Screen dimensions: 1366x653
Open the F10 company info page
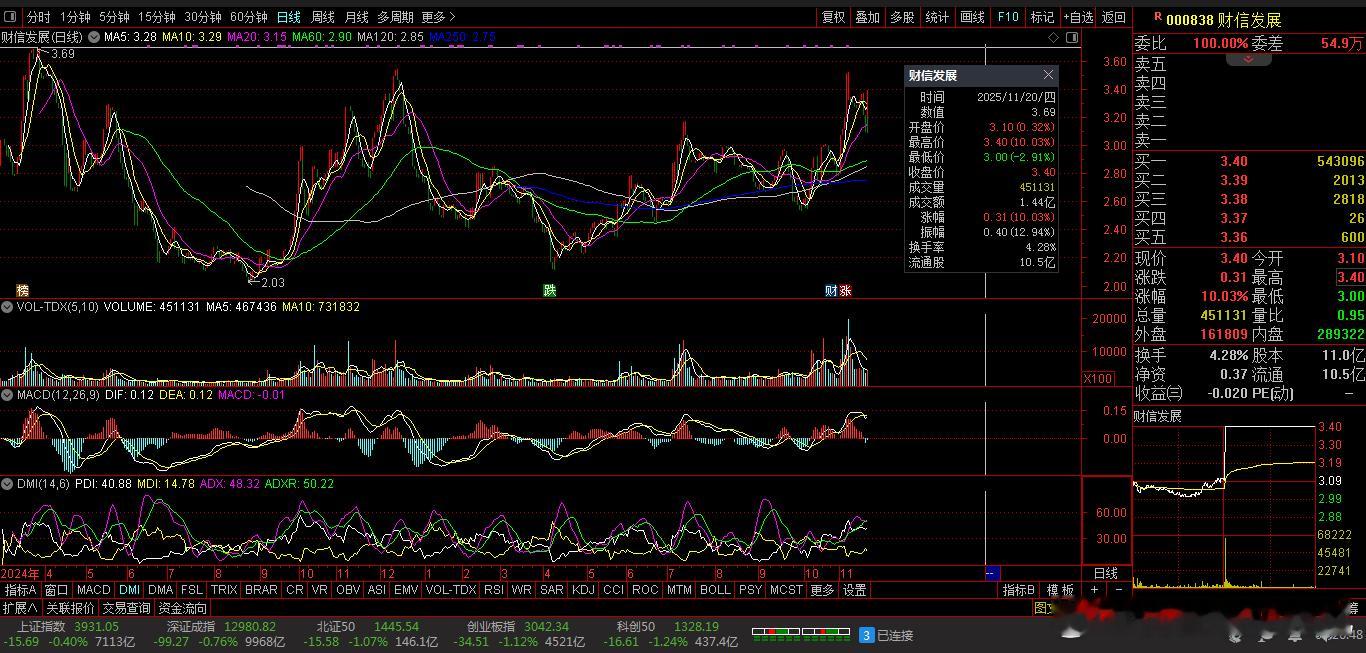click(1008, 17)
